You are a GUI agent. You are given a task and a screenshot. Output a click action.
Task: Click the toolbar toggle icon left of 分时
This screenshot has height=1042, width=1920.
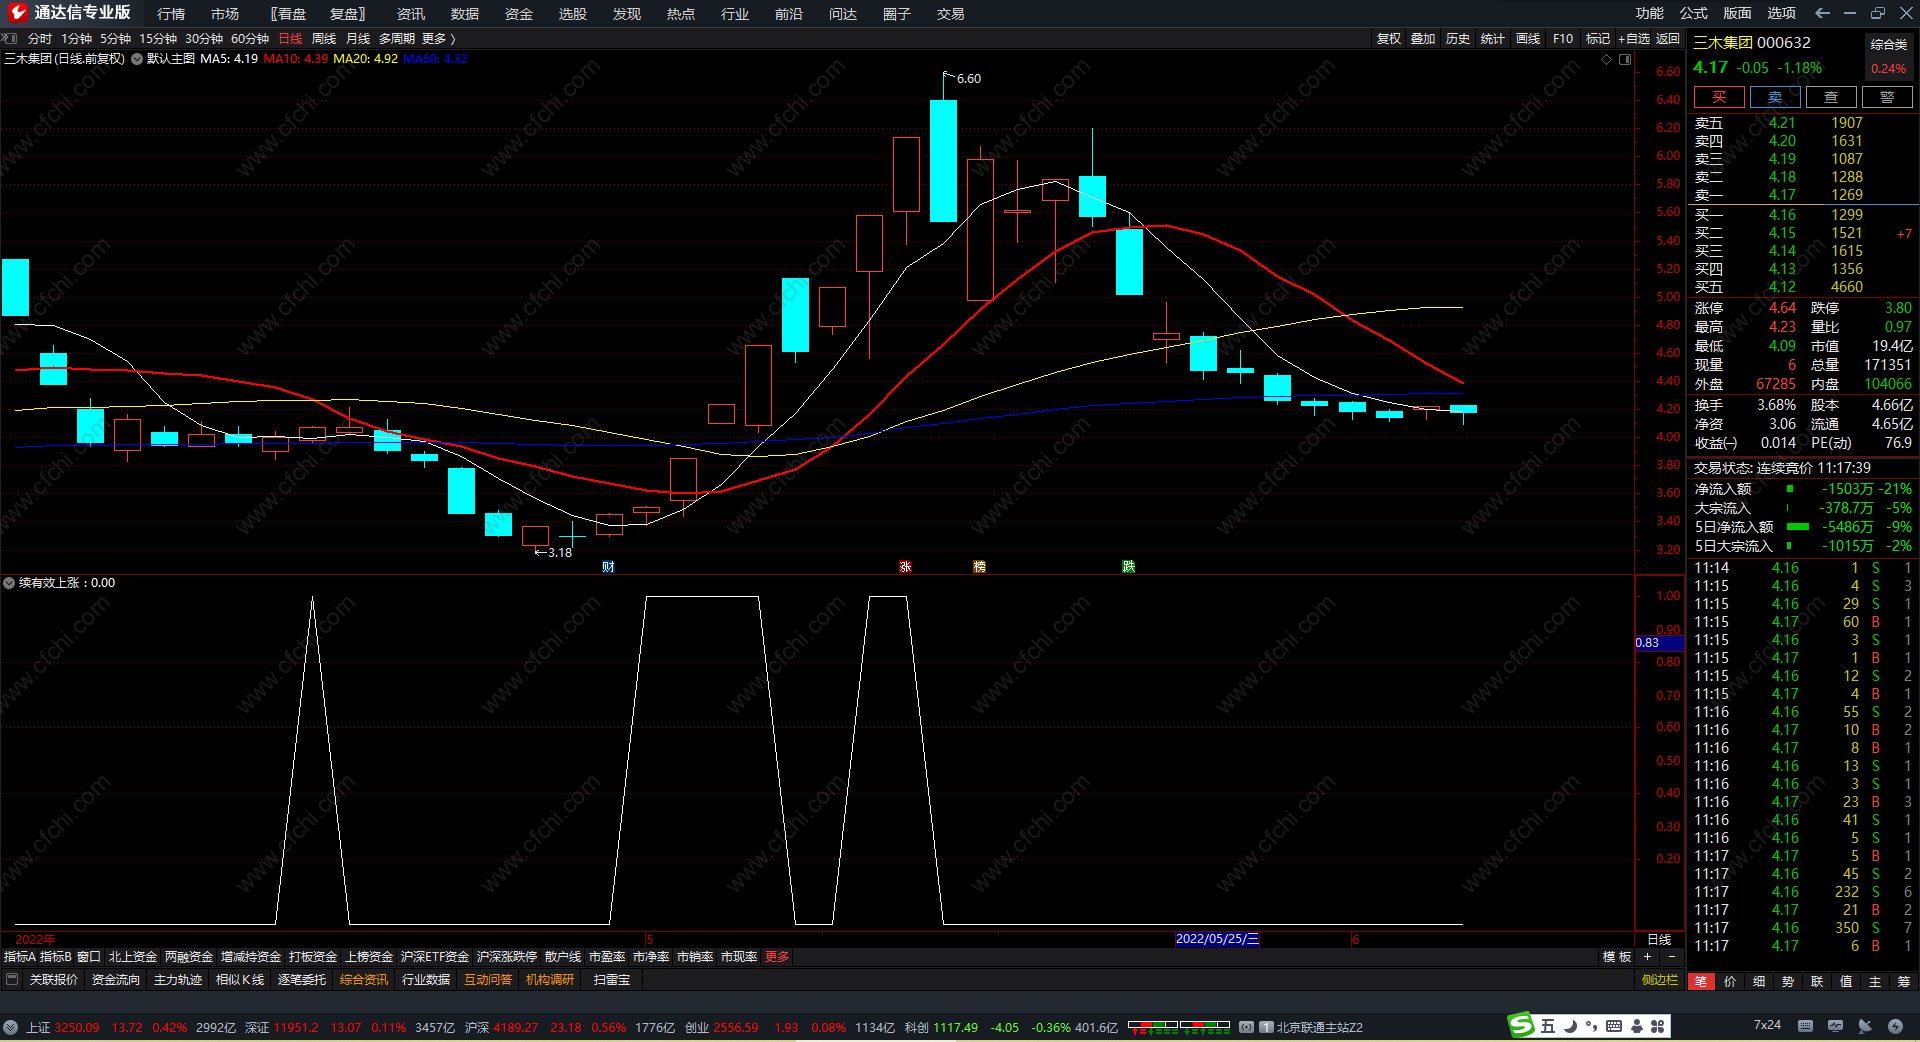tap(11, 38)
